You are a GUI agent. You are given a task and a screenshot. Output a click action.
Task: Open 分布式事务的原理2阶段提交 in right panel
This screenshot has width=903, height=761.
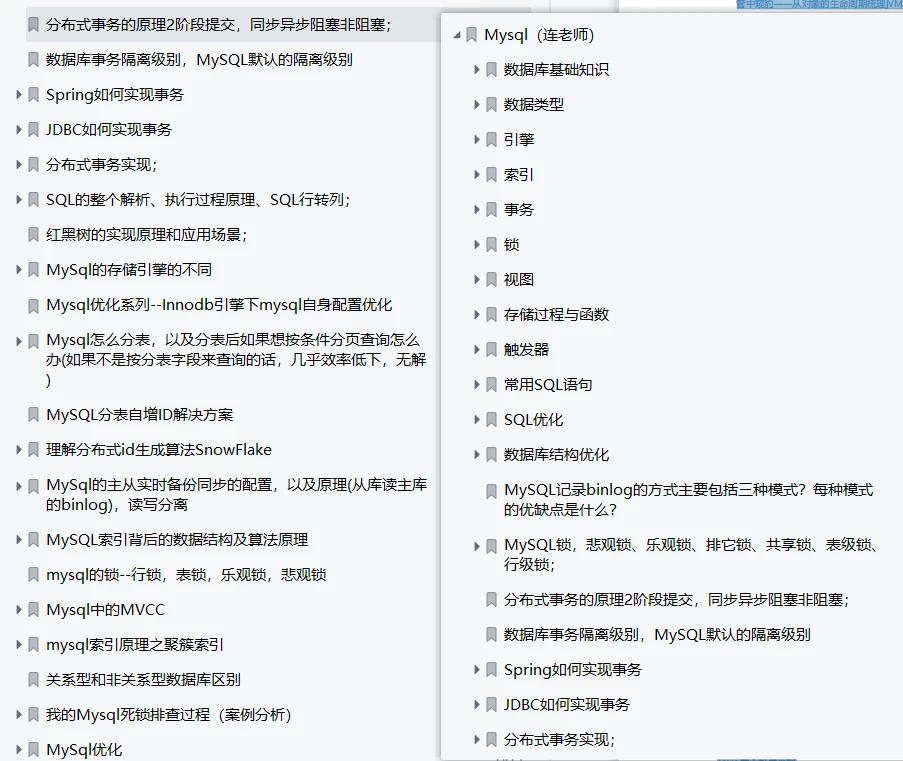click(677, 600)
